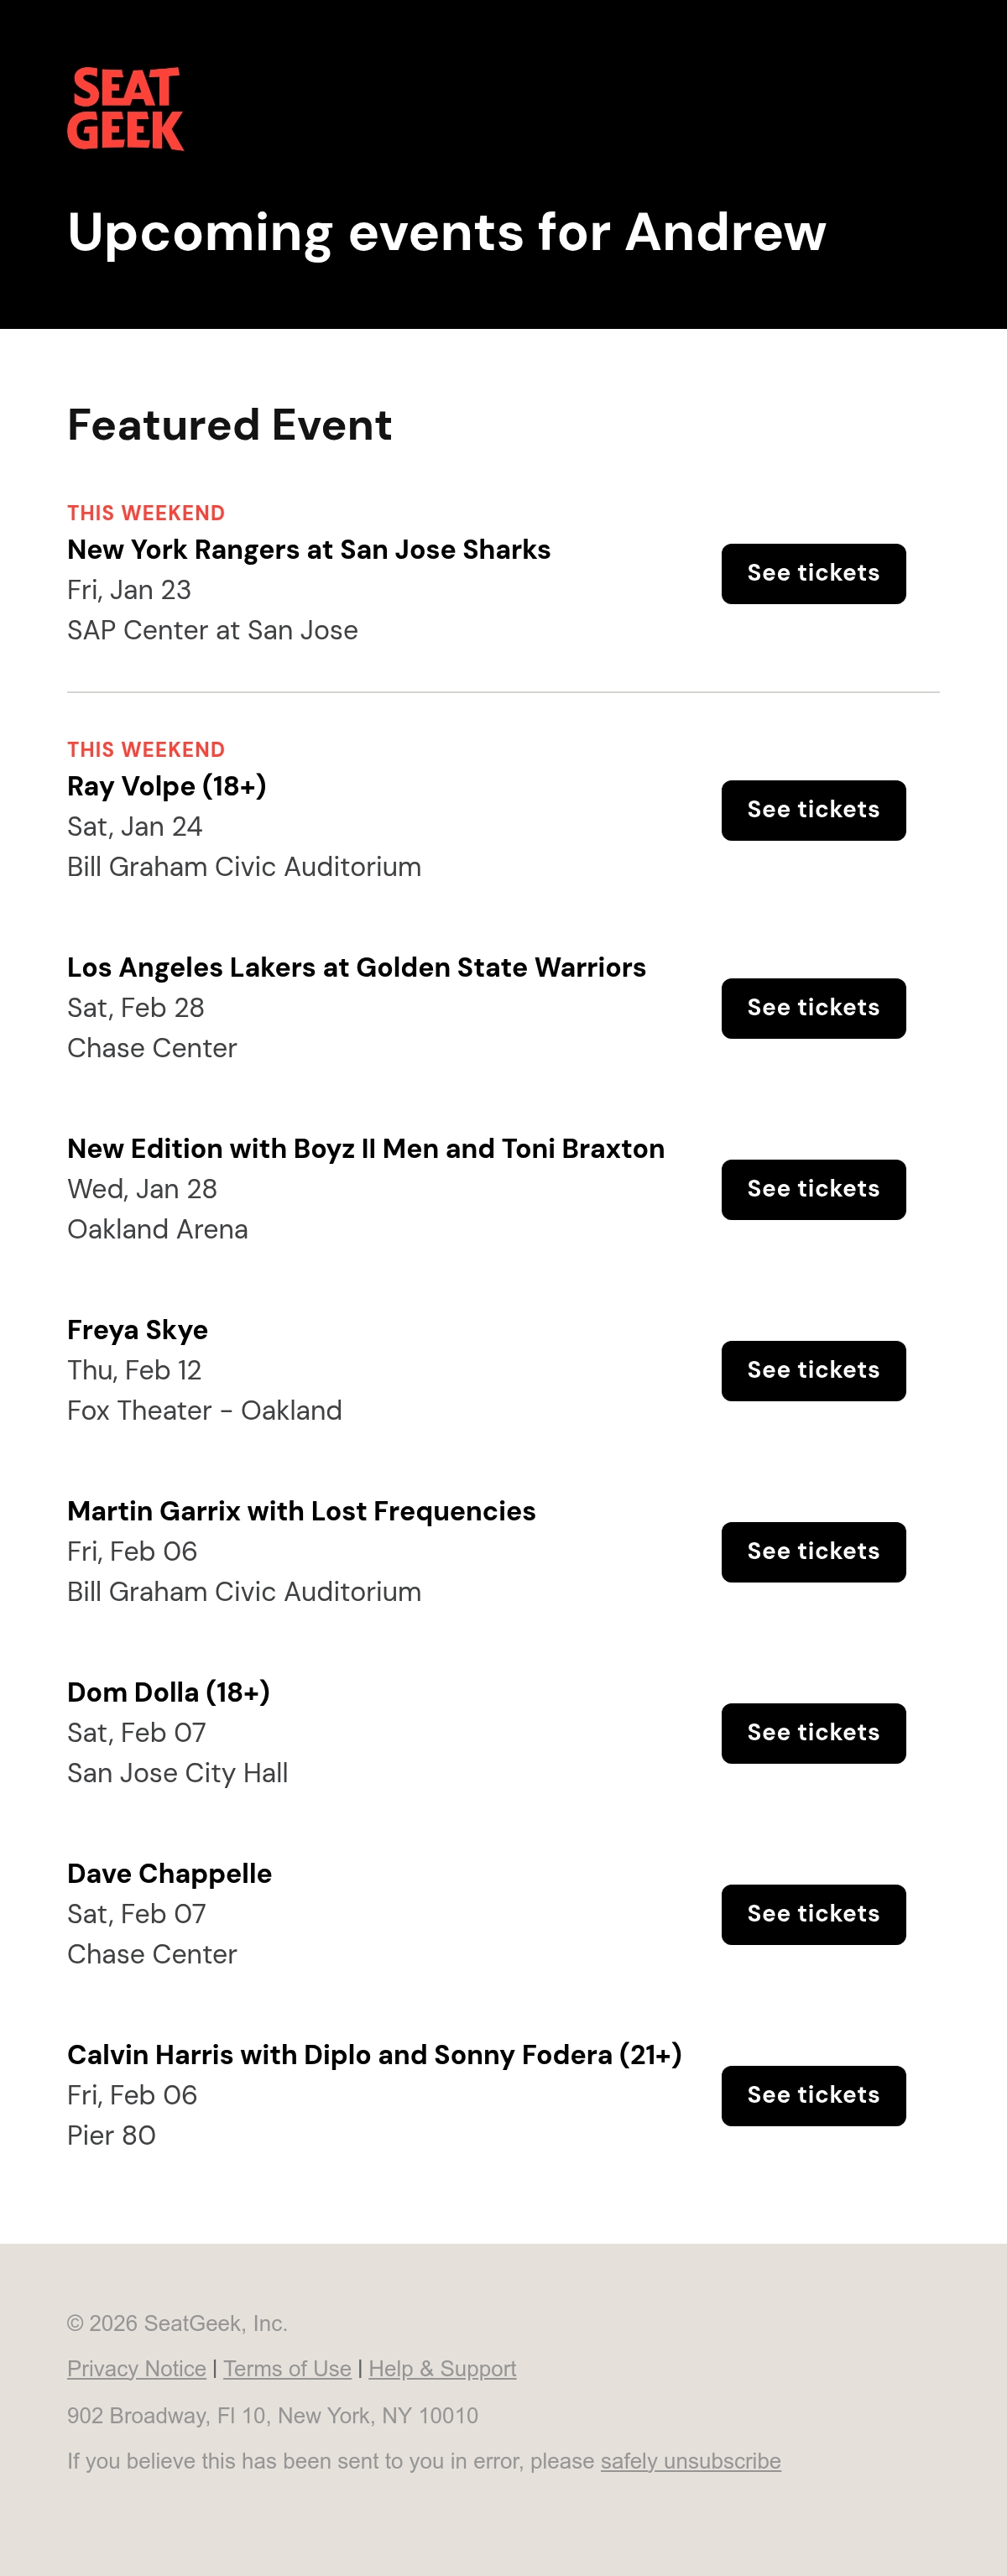
Task: Open the Privacy Notice link
Action: click(x=137, y=2369)
